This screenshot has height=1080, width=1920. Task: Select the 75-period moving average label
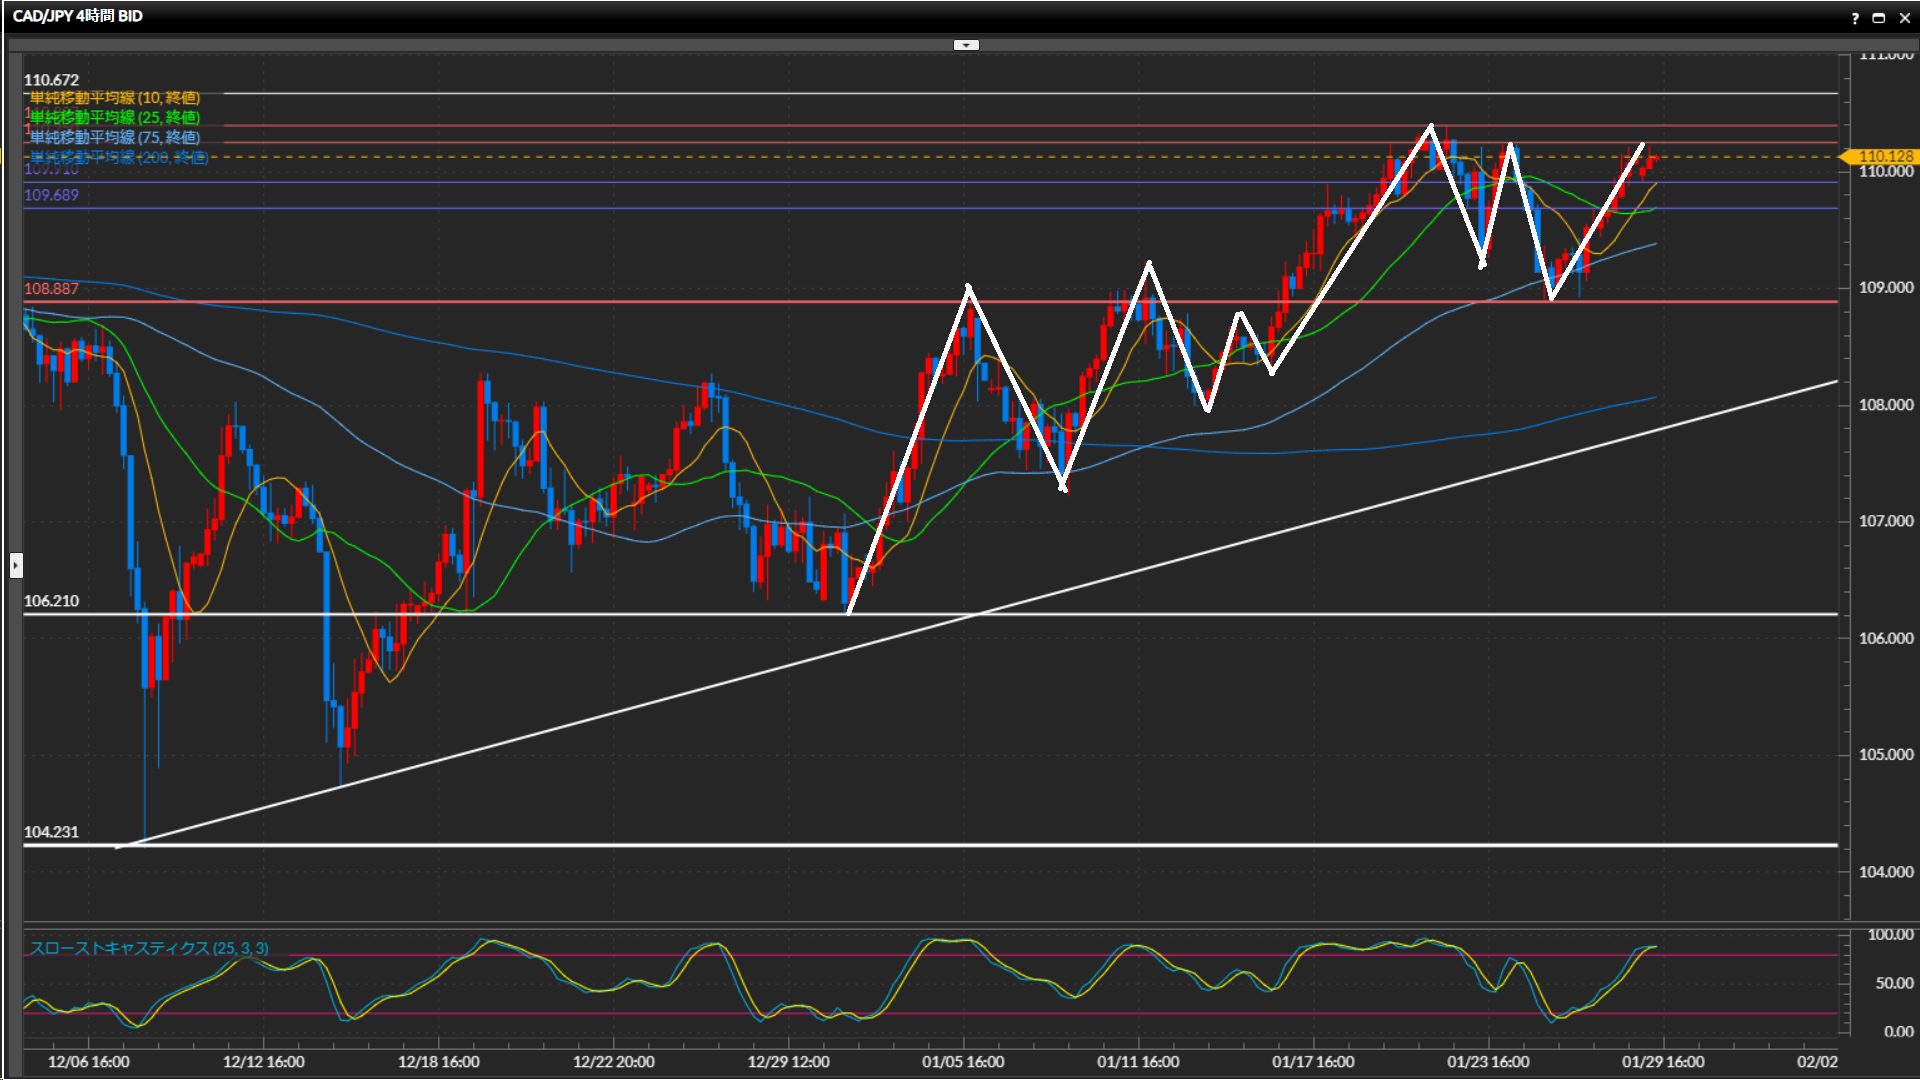115,138
